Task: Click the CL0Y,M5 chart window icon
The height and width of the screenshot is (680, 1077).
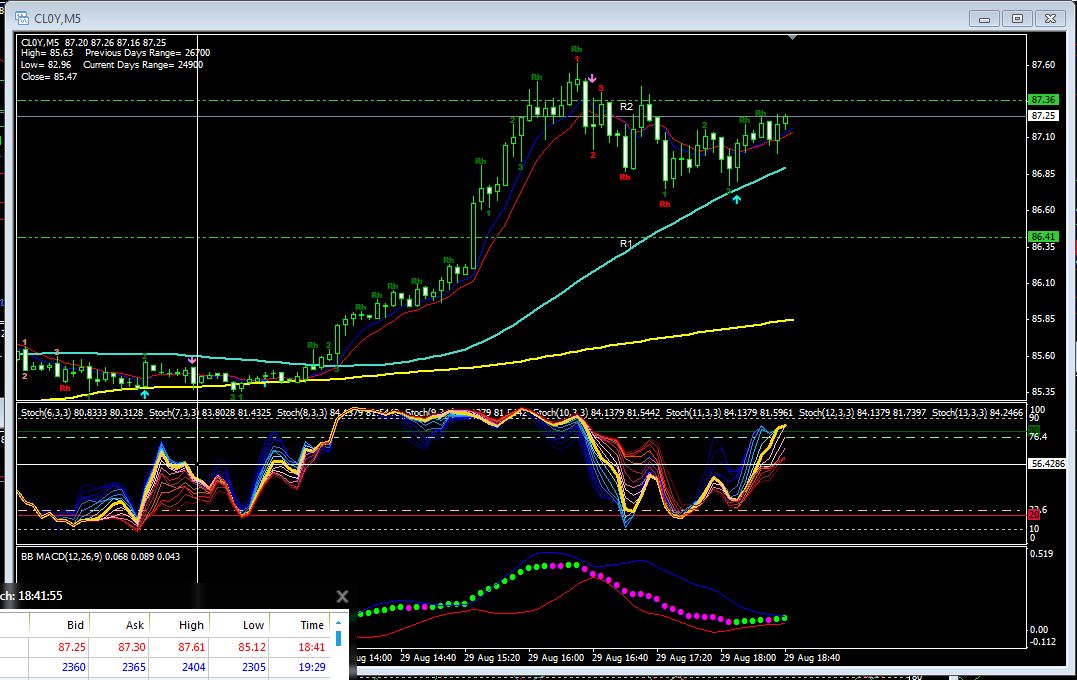Action: tap(21, 18)
